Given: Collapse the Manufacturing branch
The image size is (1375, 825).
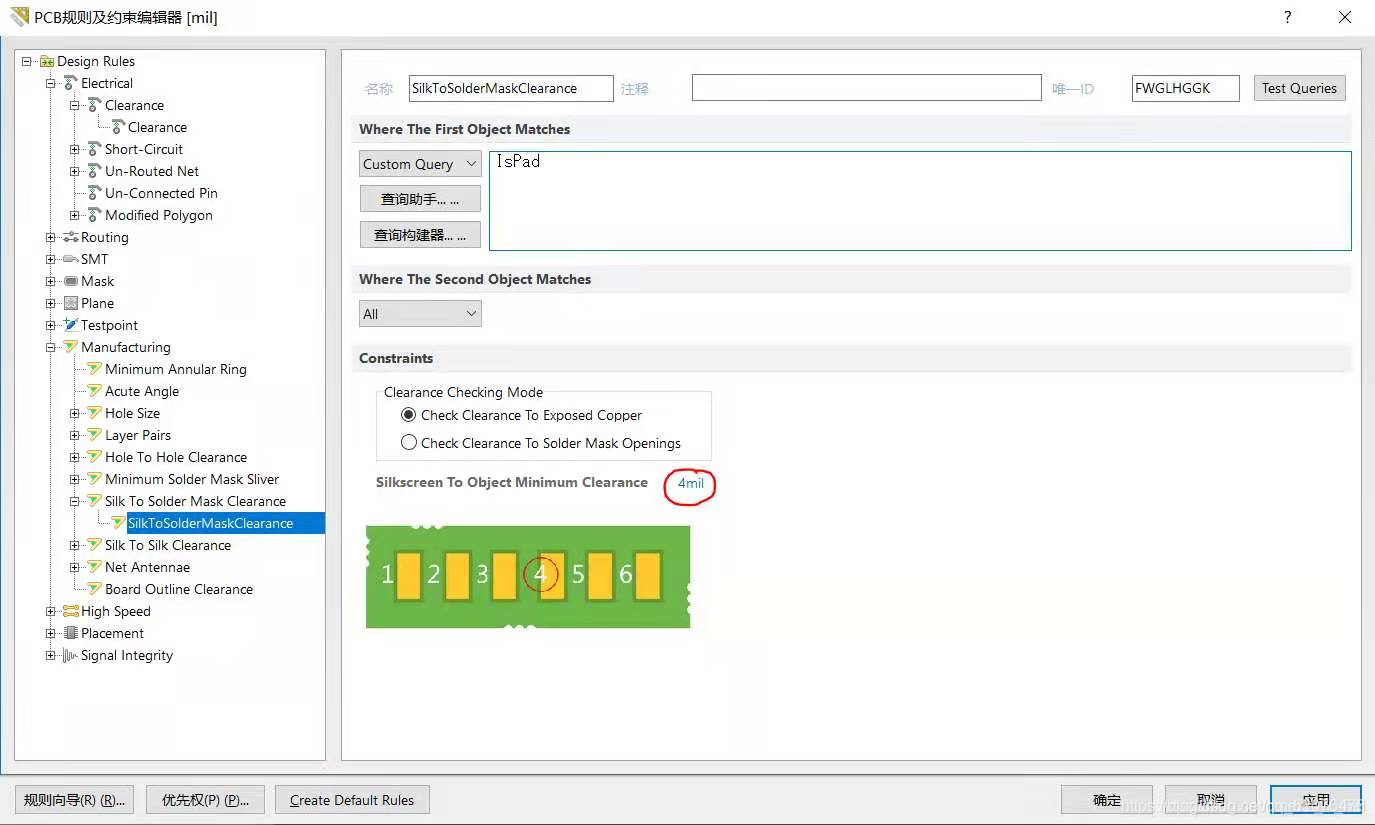Looking at the screenshot, I should [x=51, y=347].
